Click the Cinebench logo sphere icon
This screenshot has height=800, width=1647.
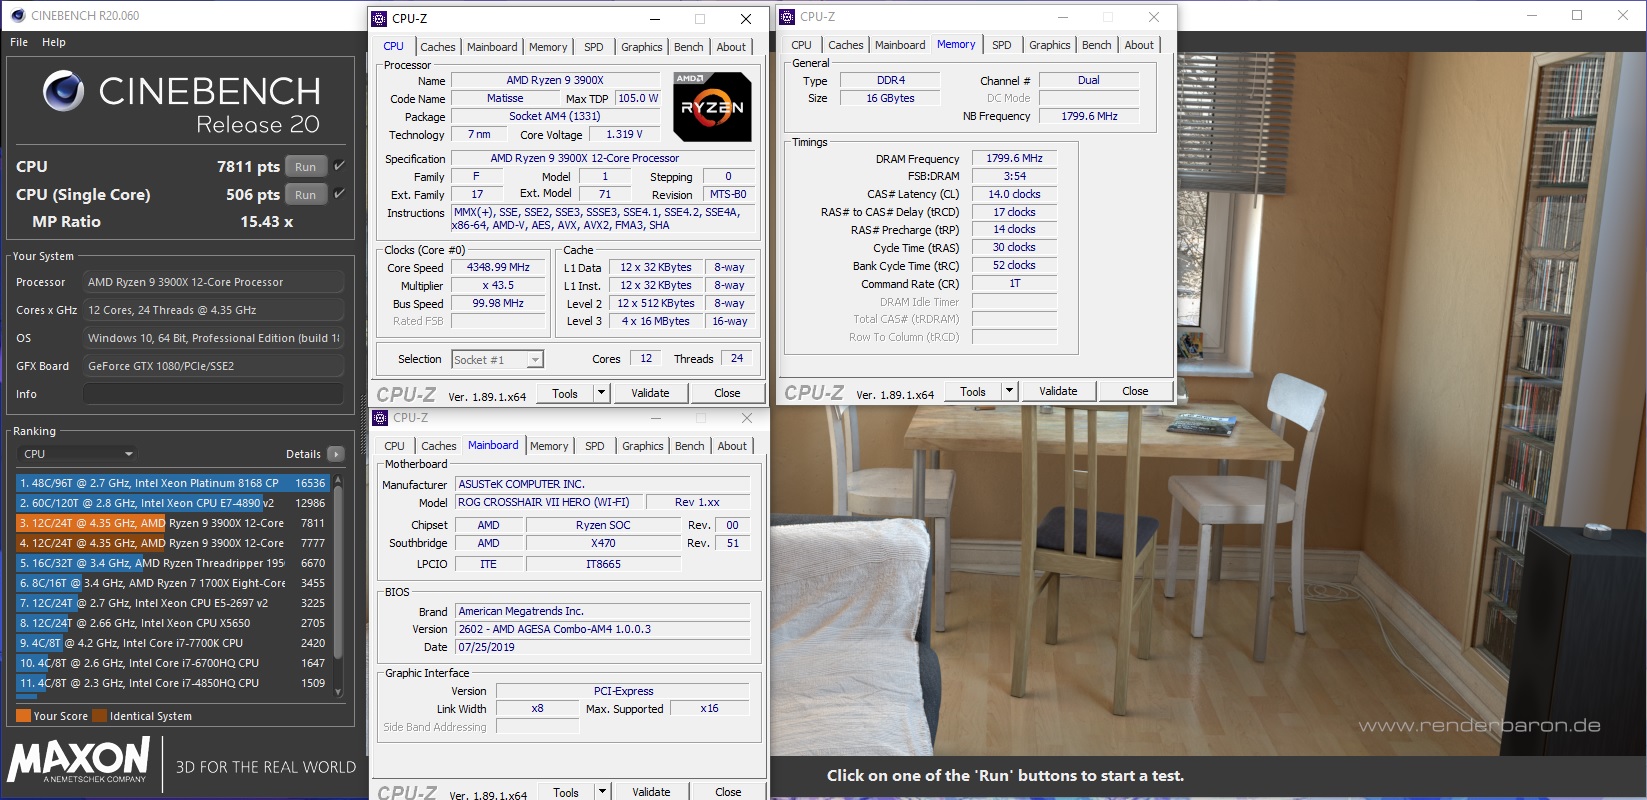(x=63, y=91)
